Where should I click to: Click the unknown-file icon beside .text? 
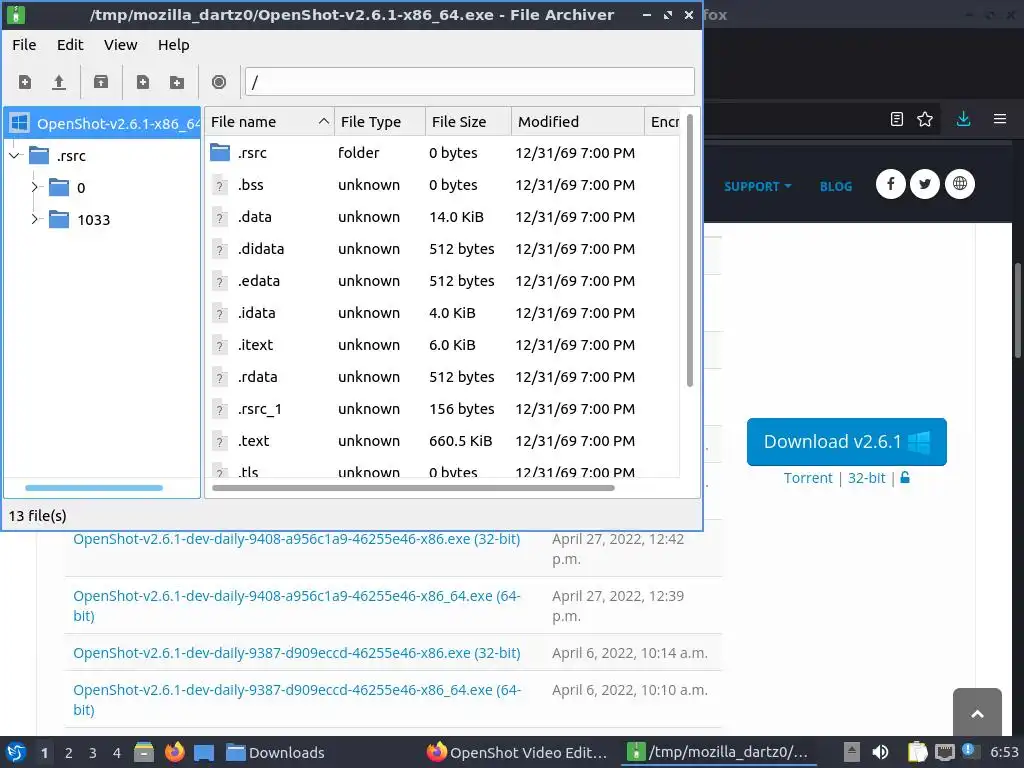tap(220, 441)
